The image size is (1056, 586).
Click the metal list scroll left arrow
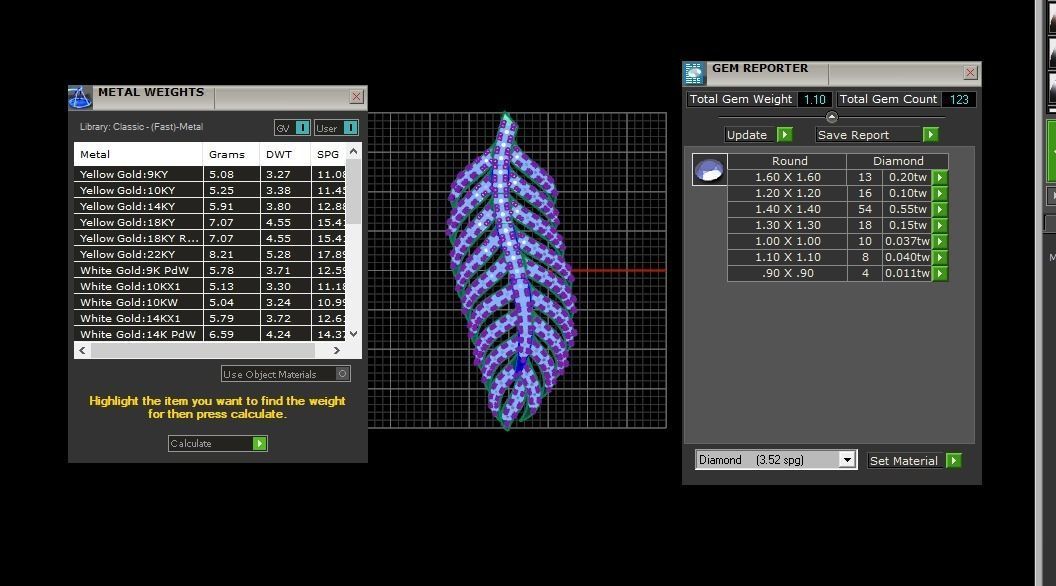(82, 350)
